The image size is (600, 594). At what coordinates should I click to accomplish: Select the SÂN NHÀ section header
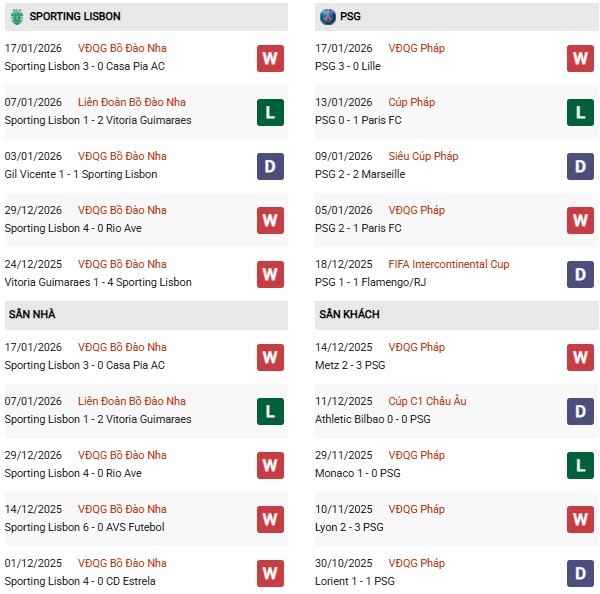[x=32, y=315]
